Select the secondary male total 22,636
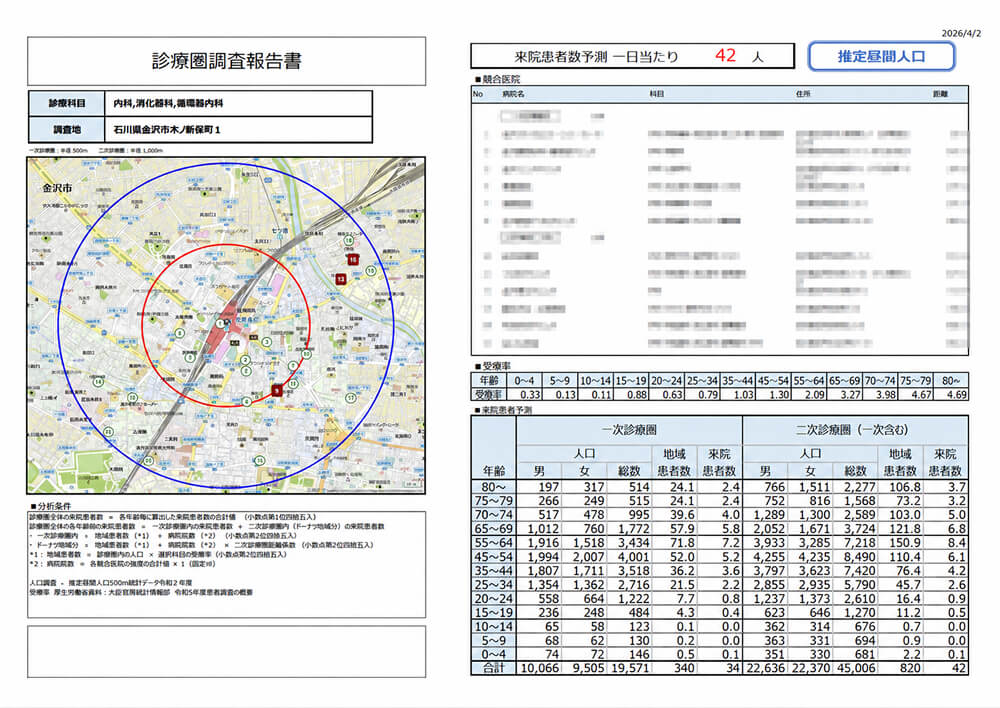The width and height of the screenshot is (1000, 708). tap(765, 668)
